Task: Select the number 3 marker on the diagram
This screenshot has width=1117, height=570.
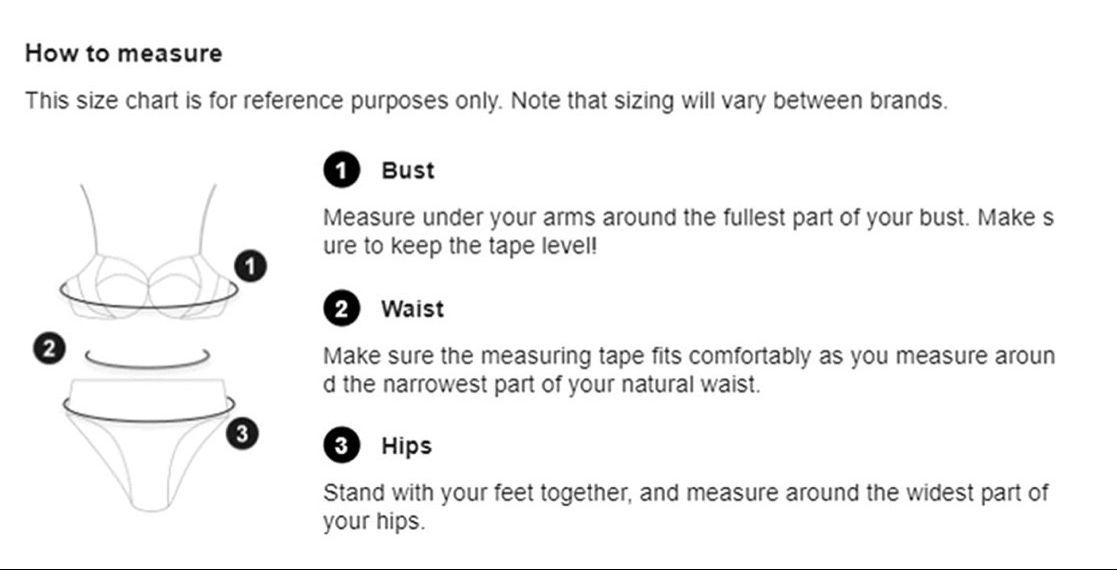Action: 241,433
